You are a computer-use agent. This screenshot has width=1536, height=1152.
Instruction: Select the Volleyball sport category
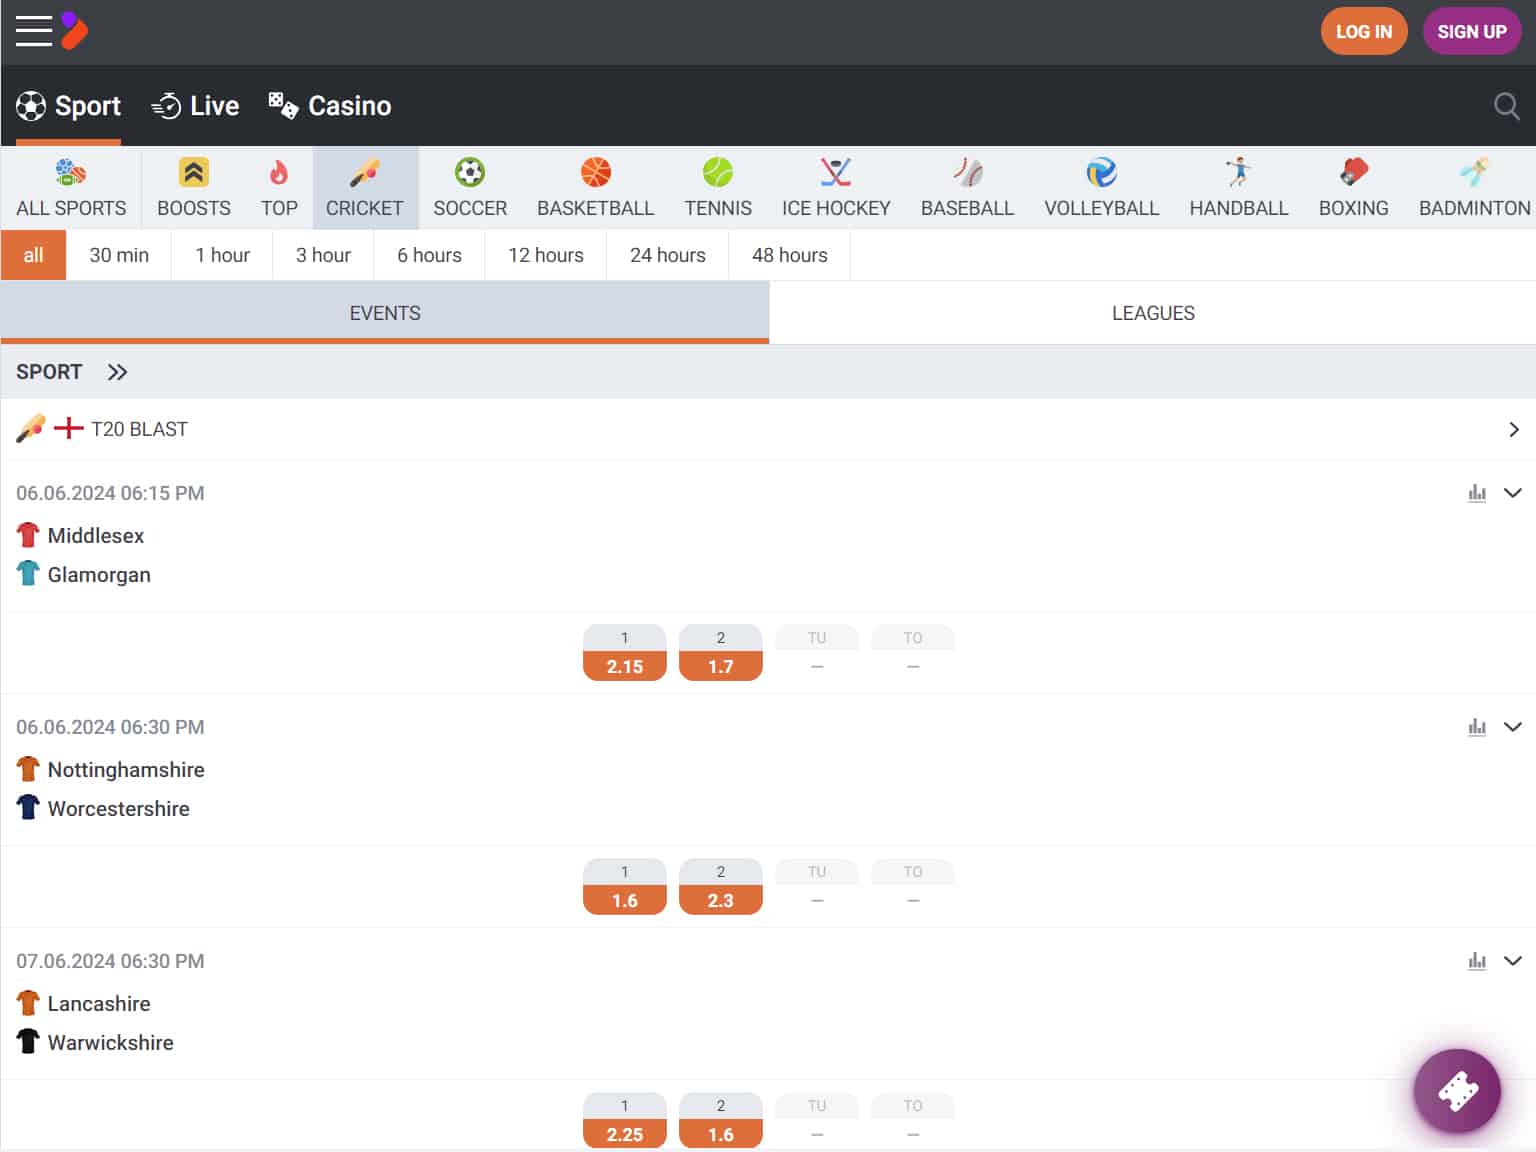click(x=1101, y=188)
